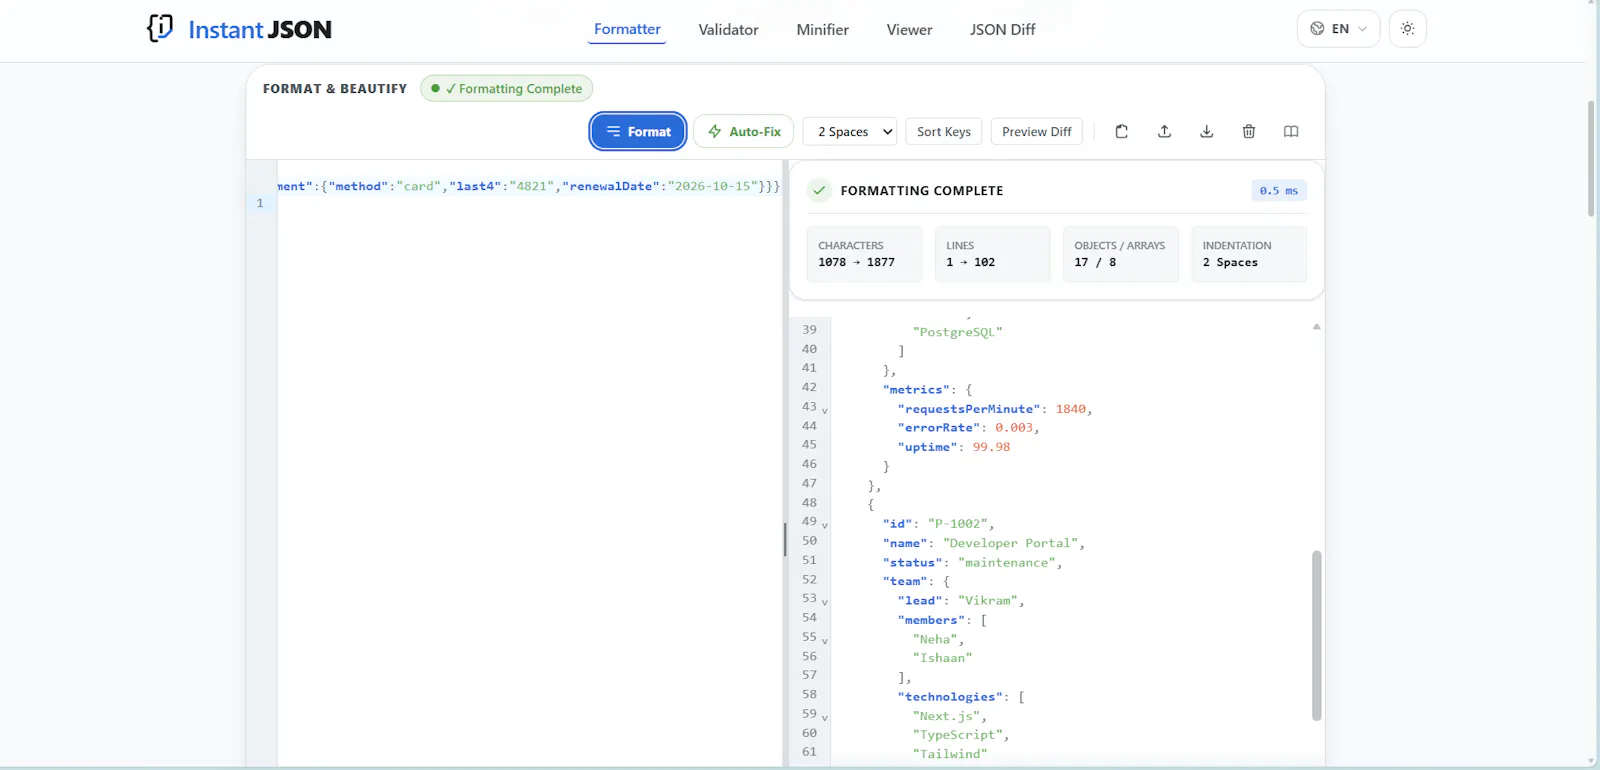Screen dimensions: 1600x770
Task: Collapse the fold arrow at line 55
Action: (x=825, y=641)
